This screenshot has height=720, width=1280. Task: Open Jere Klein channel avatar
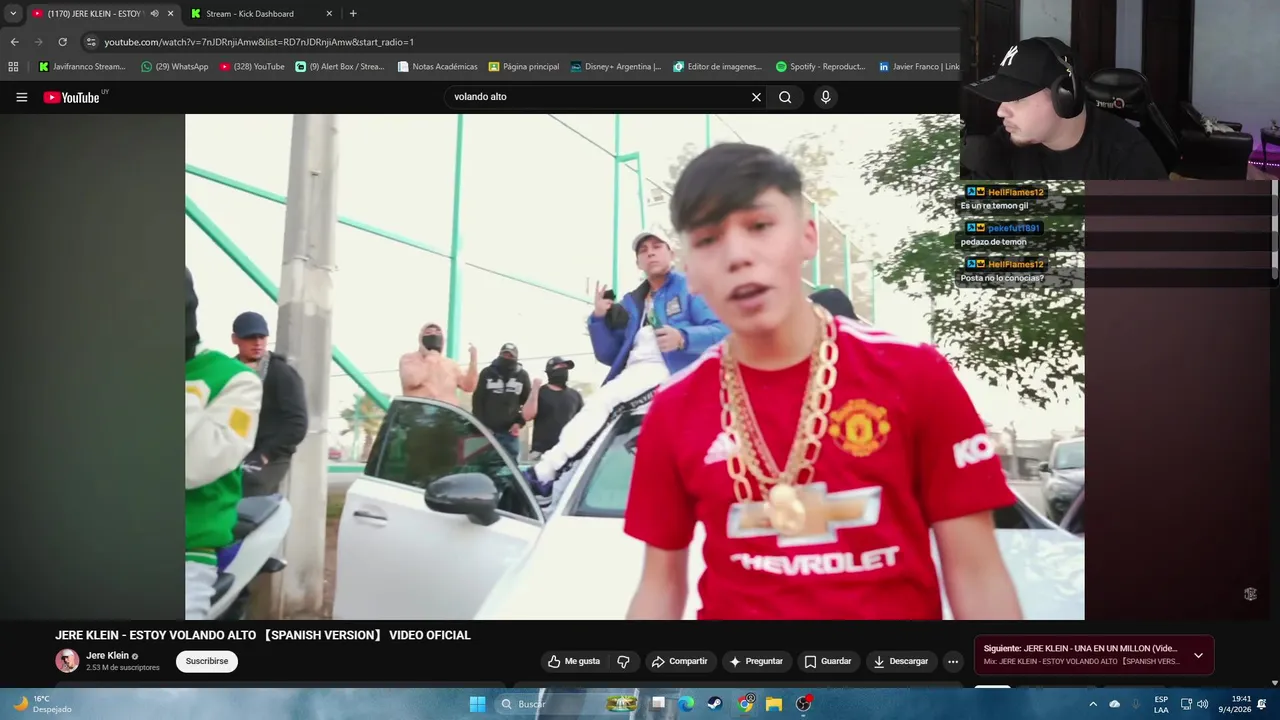tap(67, 661)
